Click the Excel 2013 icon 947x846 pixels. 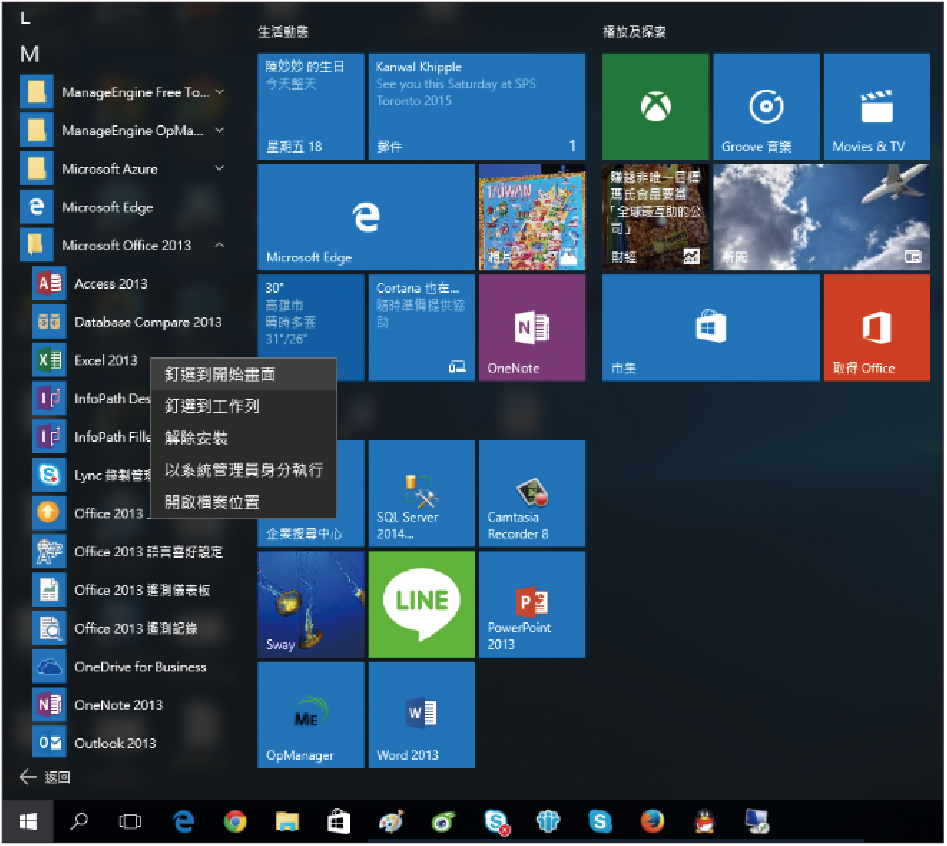pos(49,361)
